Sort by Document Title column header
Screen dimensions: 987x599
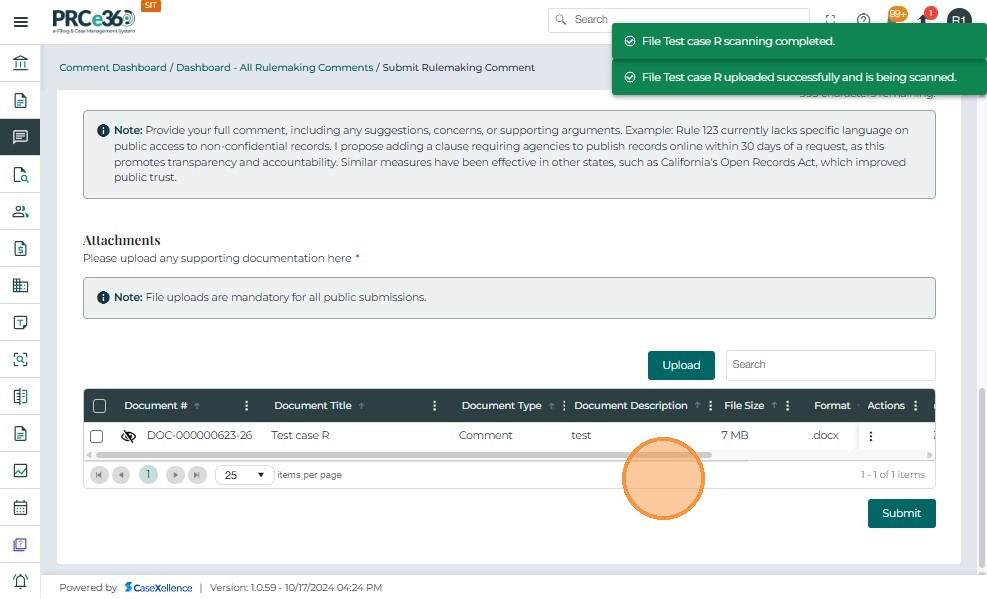click(313, 406)
